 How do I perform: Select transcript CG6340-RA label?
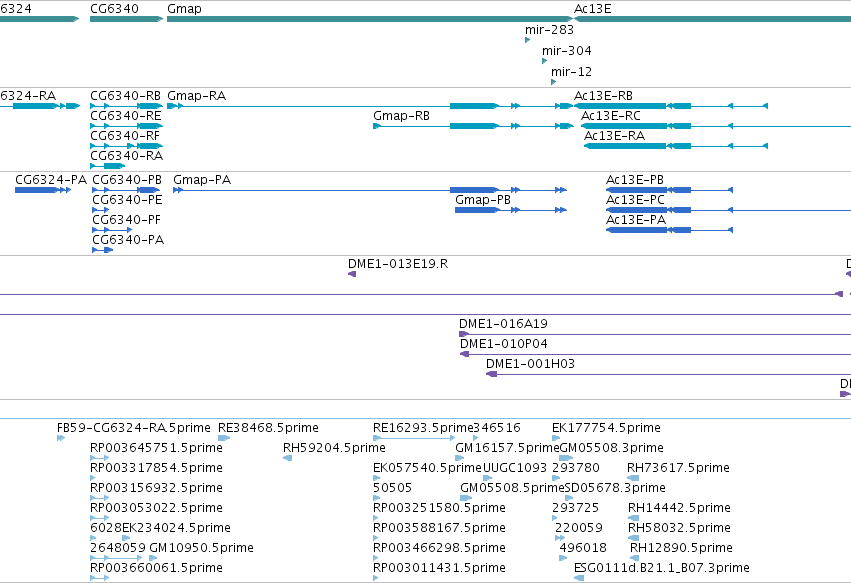tap(126, 156)
